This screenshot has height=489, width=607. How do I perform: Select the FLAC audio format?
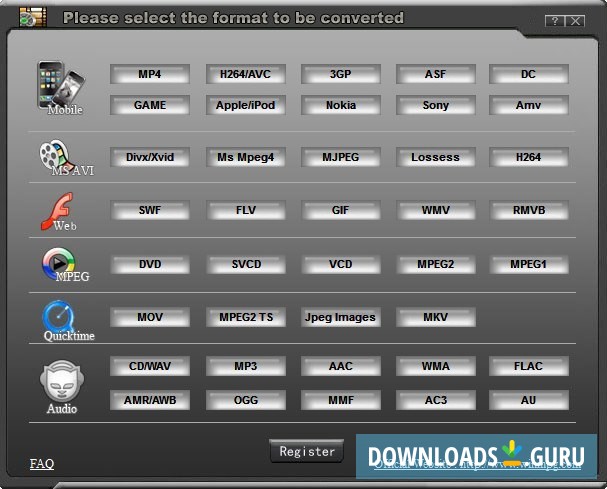(529, 366)
